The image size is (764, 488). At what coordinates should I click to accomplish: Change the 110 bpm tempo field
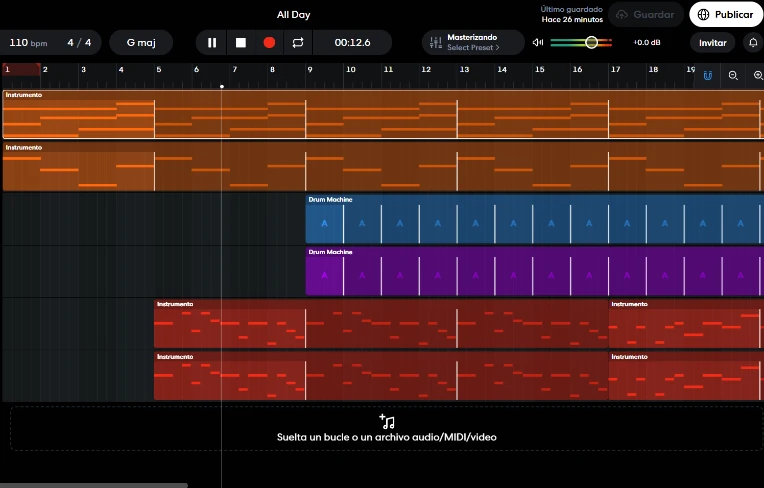pos(28,43)
